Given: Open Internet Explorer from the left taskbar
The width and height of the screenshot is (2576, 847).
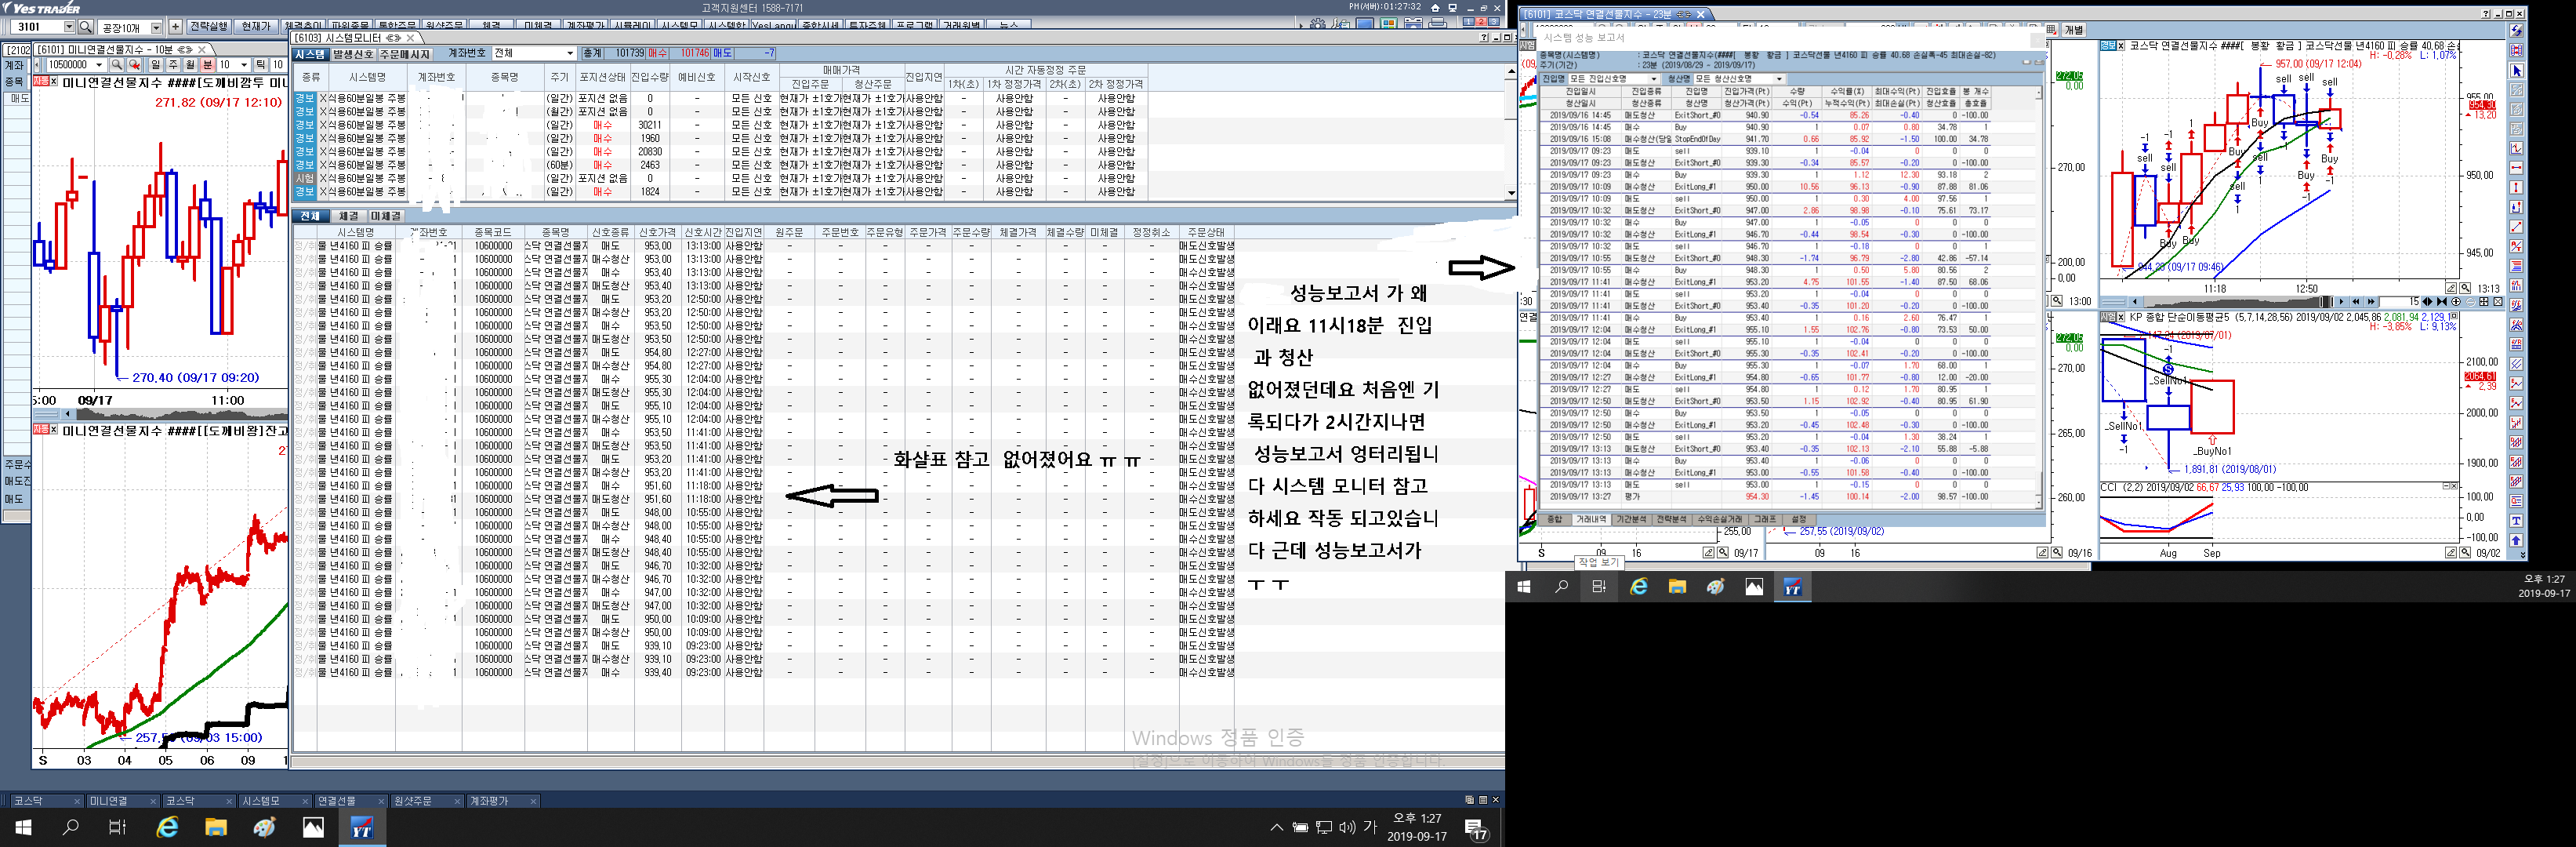Looking at the screenshot, I should (167, 827).
